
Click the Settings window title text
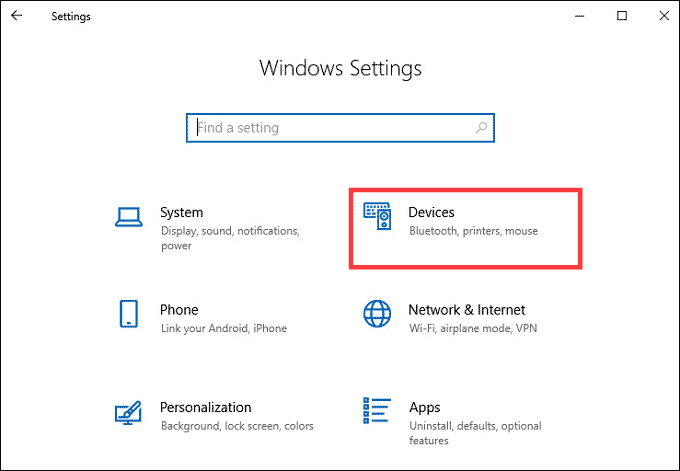[71, 16]
